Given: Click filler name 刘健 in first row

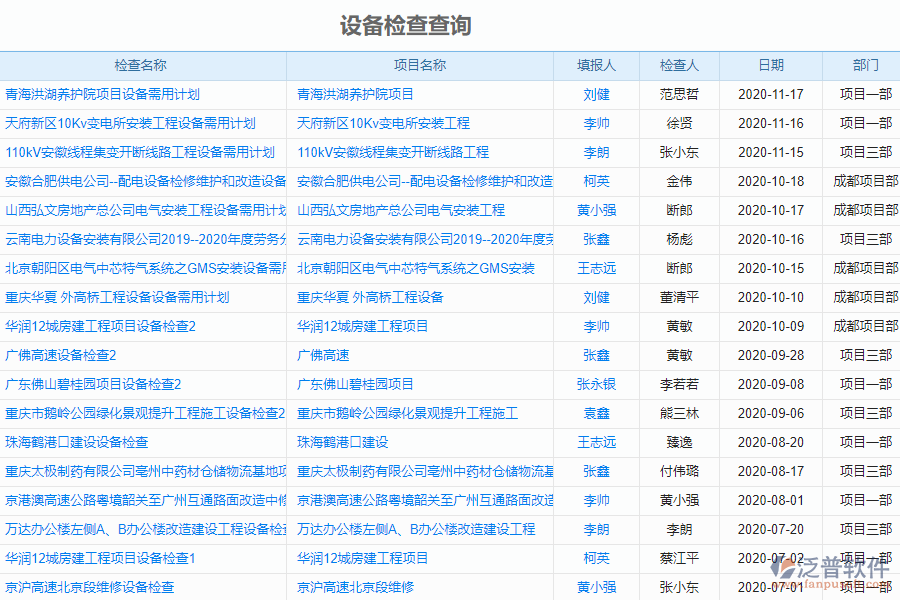Looking at the screenshot, I should pyautogui.click(x=595, y=94).
